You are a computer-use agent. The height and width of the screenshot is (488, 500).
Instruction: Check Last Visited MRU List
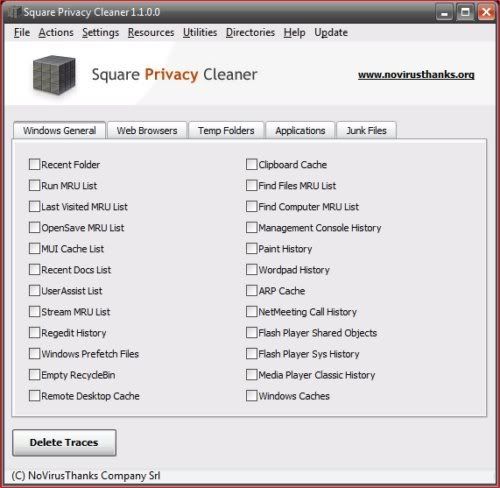pos(34,206)
